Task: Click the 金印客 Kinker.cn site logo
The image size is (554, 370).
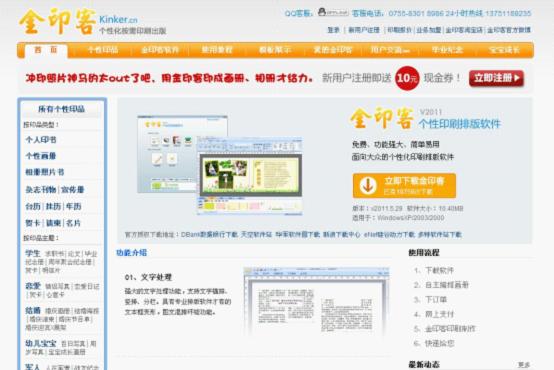Action: [x=93, y=22]
